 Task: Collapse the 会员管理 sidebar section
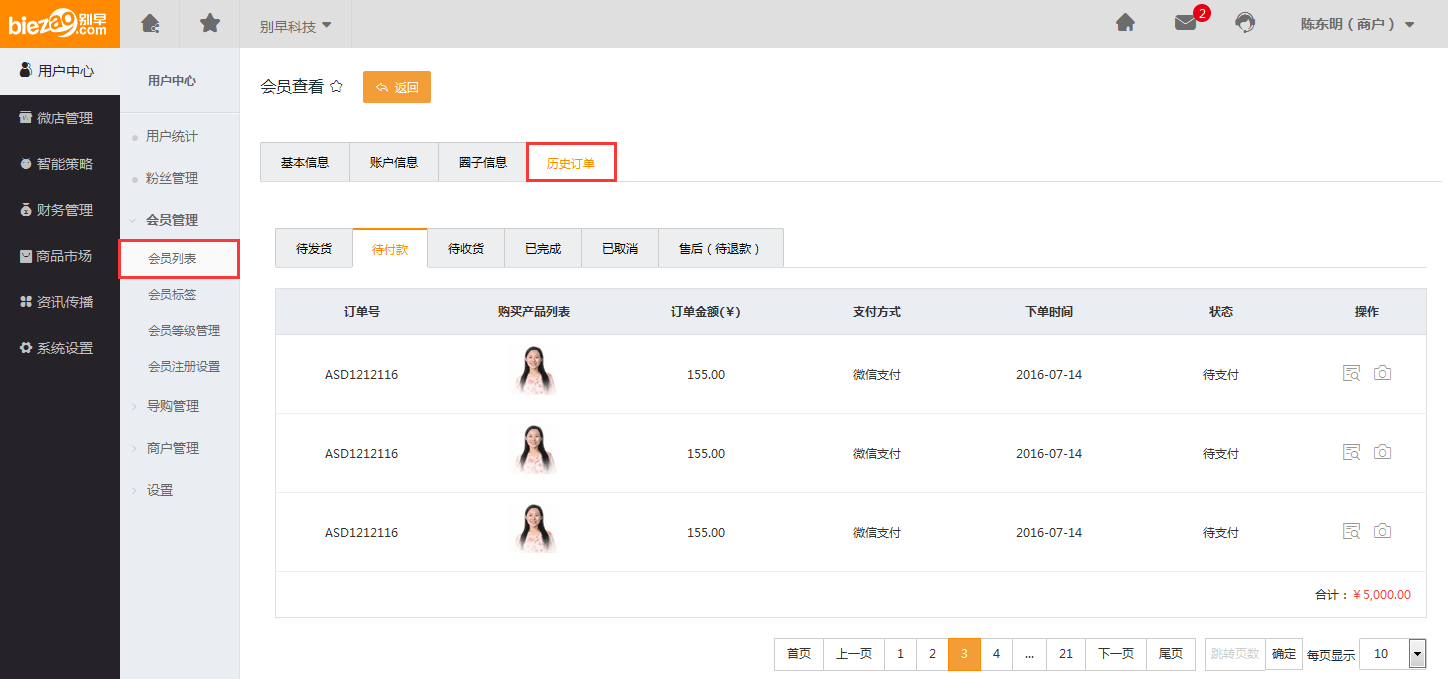click(171, 220)
